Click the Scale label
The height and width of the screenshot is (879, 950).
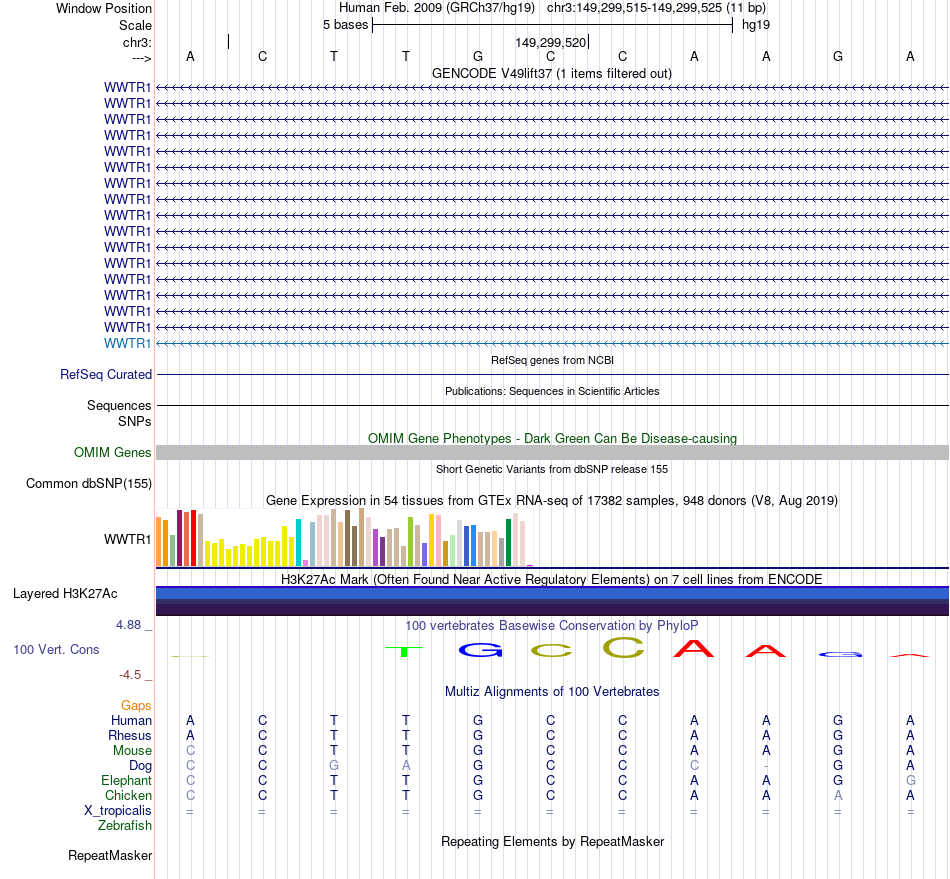[x=135, y=25]
